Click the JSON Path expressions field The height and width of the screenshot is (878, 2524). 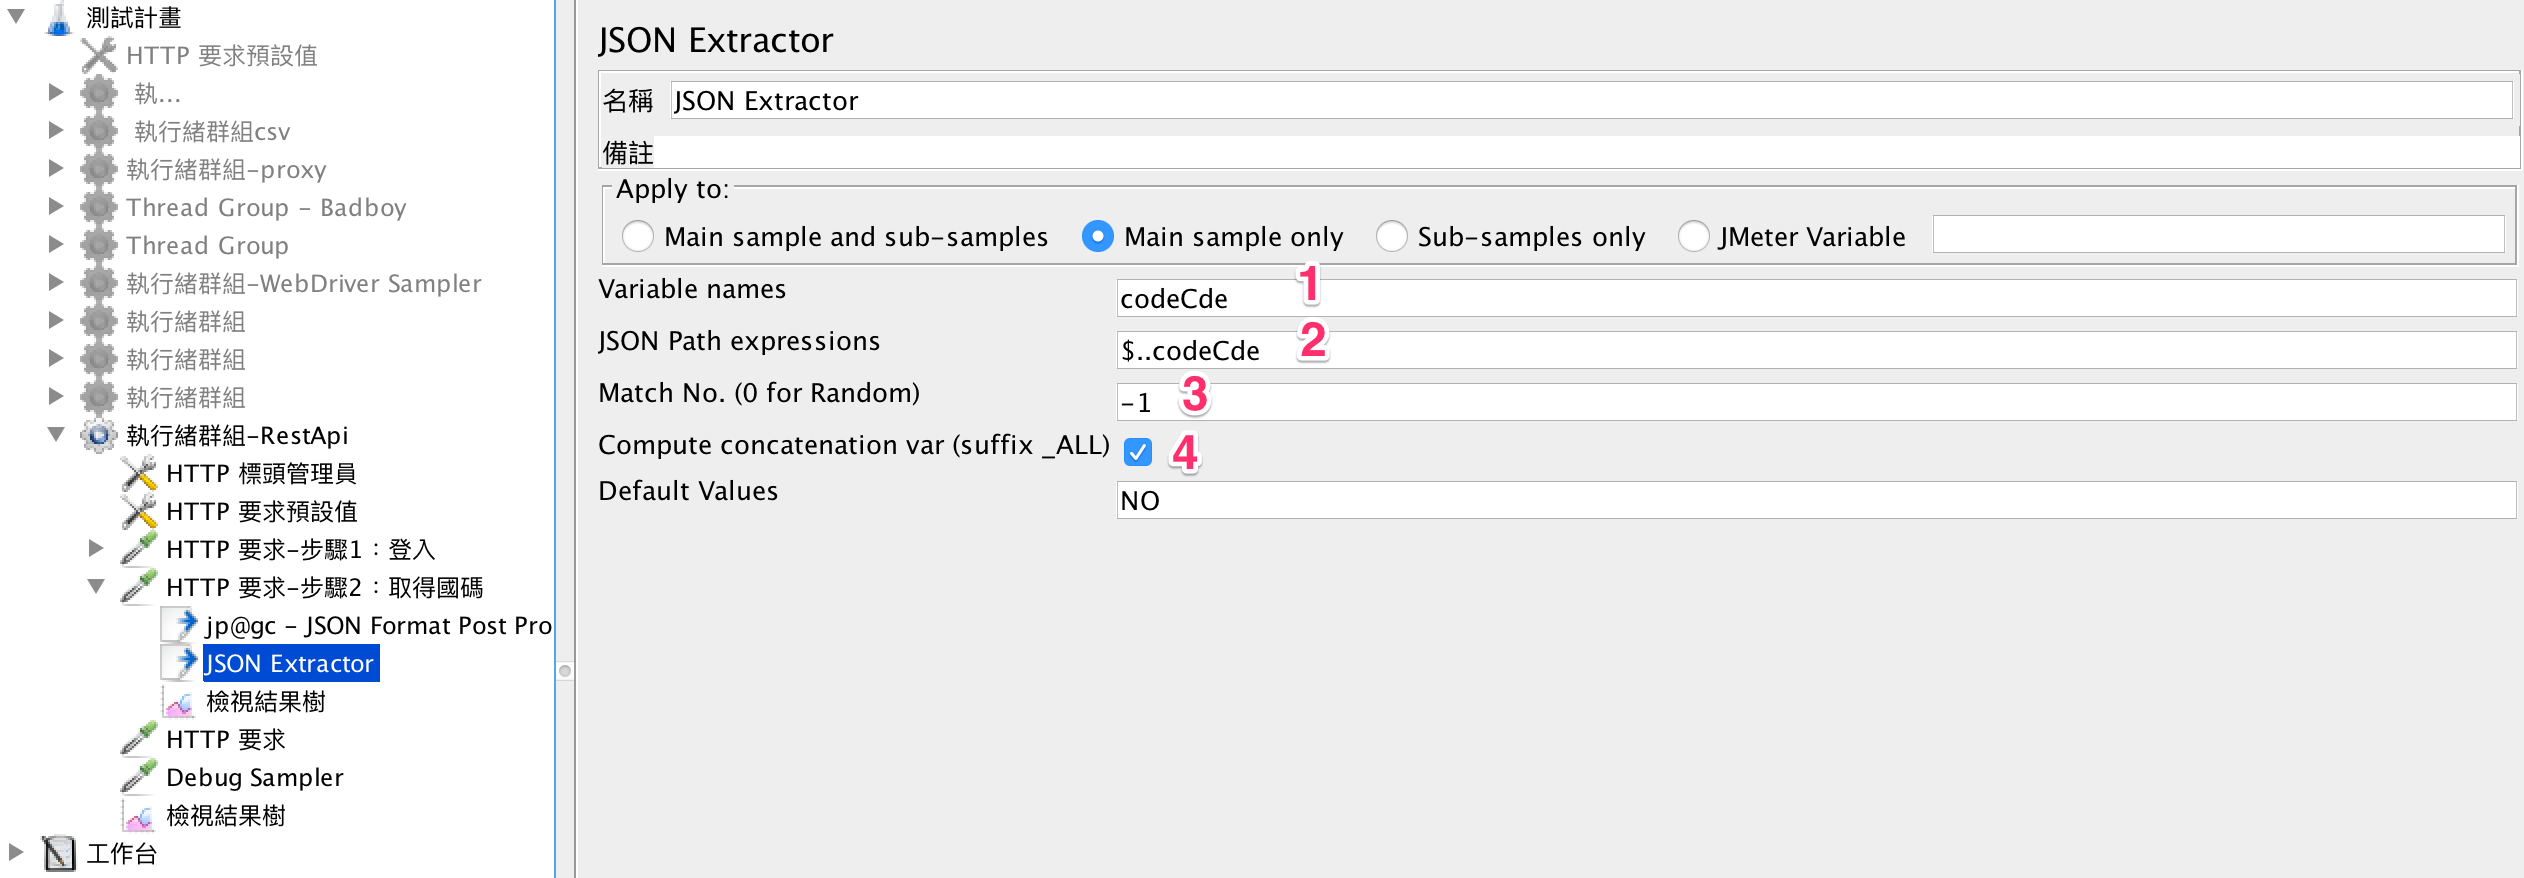click(1815, 351)
